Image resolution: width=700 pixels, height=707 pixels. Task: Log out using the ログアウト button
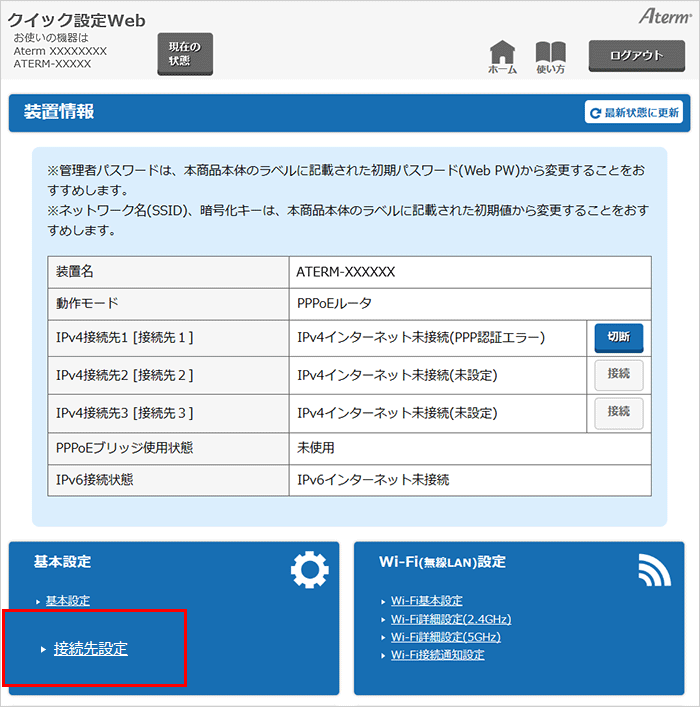tap(636, 56)
